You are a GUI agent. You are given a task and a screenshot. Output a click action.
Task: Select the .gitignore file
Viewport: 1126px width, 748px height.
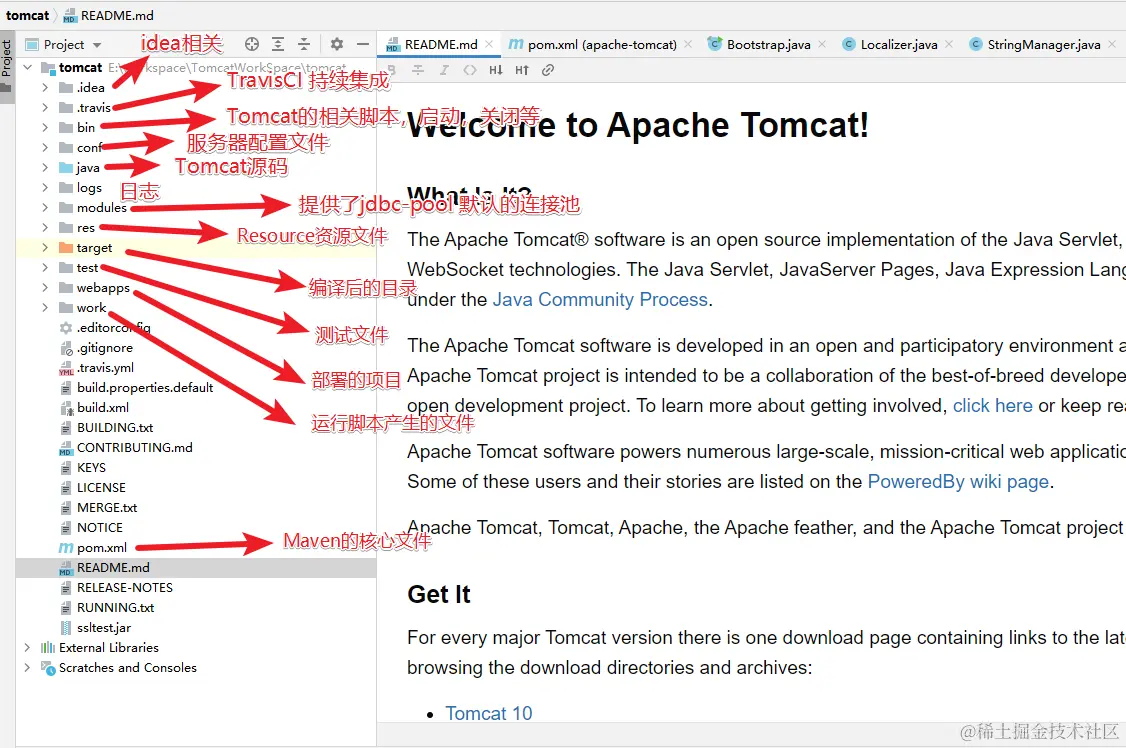pyautogui.click(x=105, y=348)
